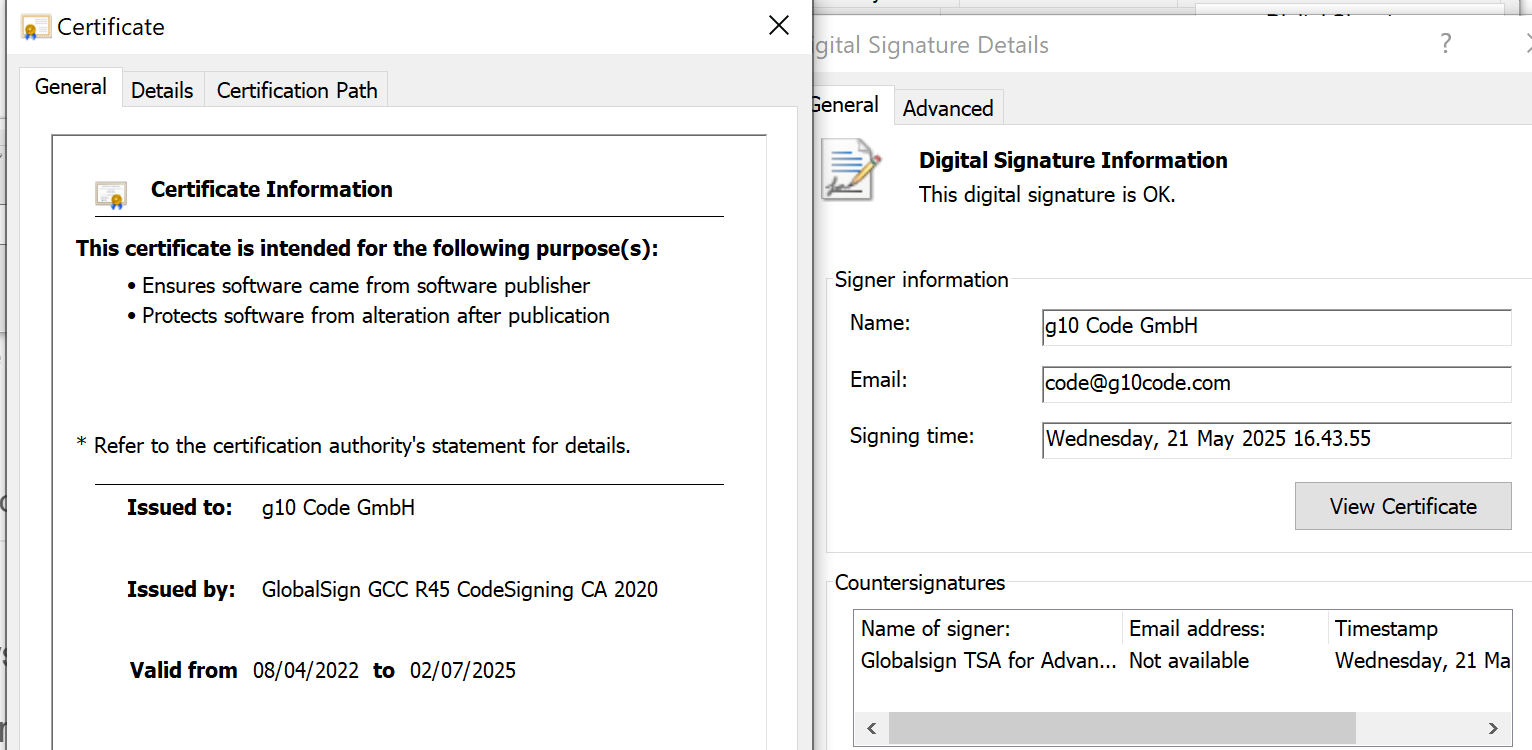Image resolution: width=1532 pixels, height=750 pixels.
Task: Select the Certificate dialog General tab
Action: (71, 87)
